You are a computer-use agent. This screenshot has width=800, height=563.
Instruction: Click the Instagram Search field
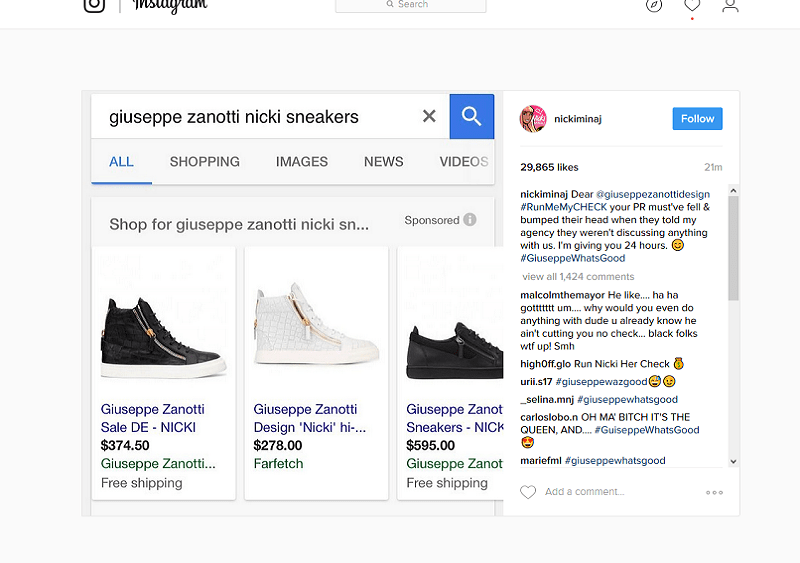[x=411, y=5]
